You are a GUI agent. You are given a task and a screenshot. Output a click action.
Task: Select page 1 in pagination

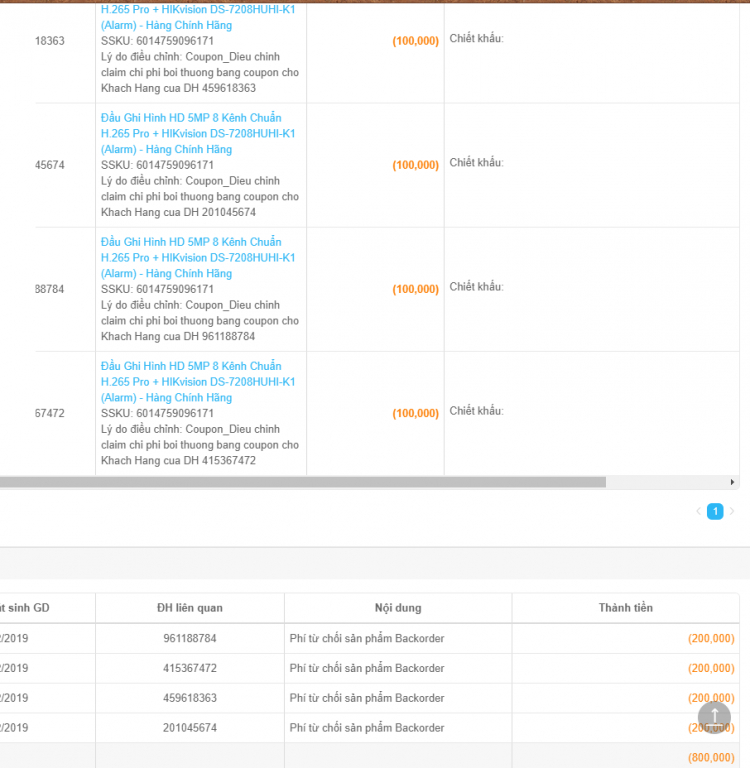click(715, 511)
